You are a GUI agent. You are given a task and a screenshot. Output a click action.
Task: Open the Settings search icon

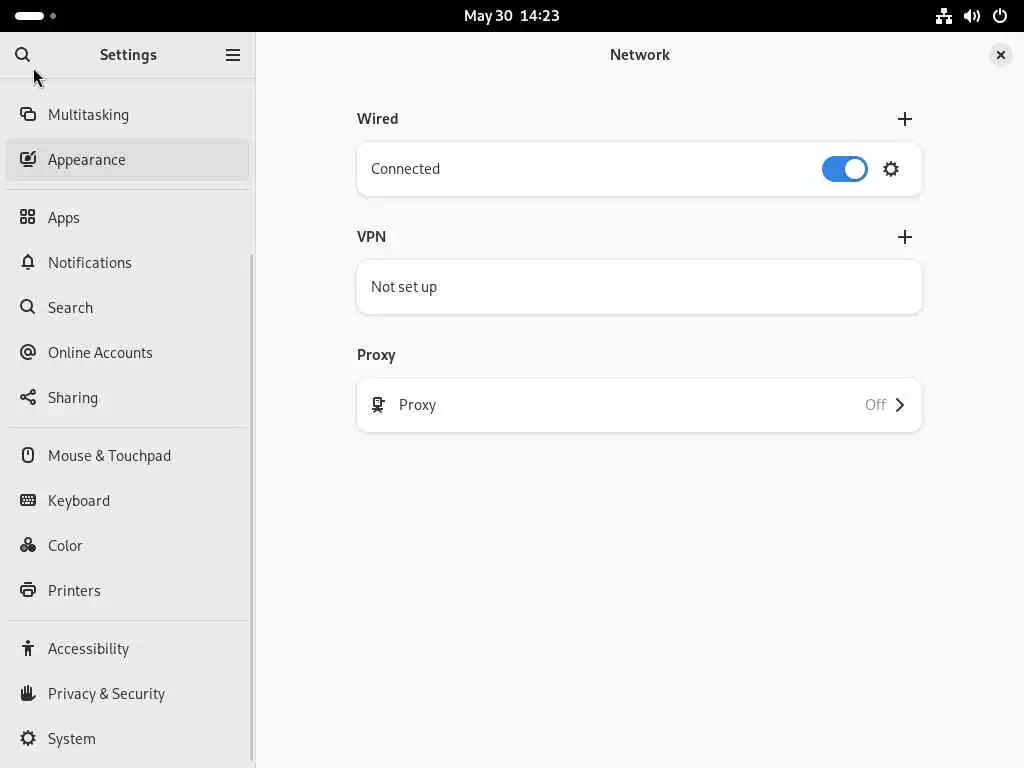22,55
